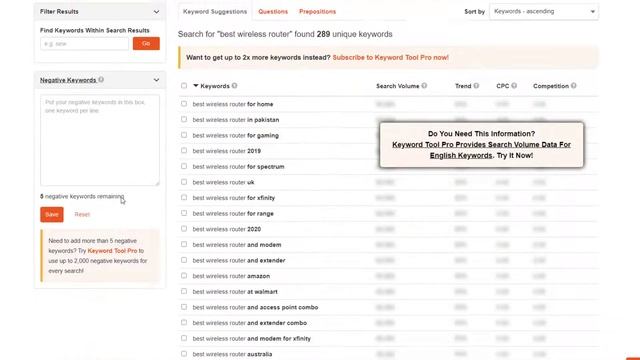This screenshot has width=640, height=360.
Task: Click the Search Volume info icon
Action: (424, 86)
